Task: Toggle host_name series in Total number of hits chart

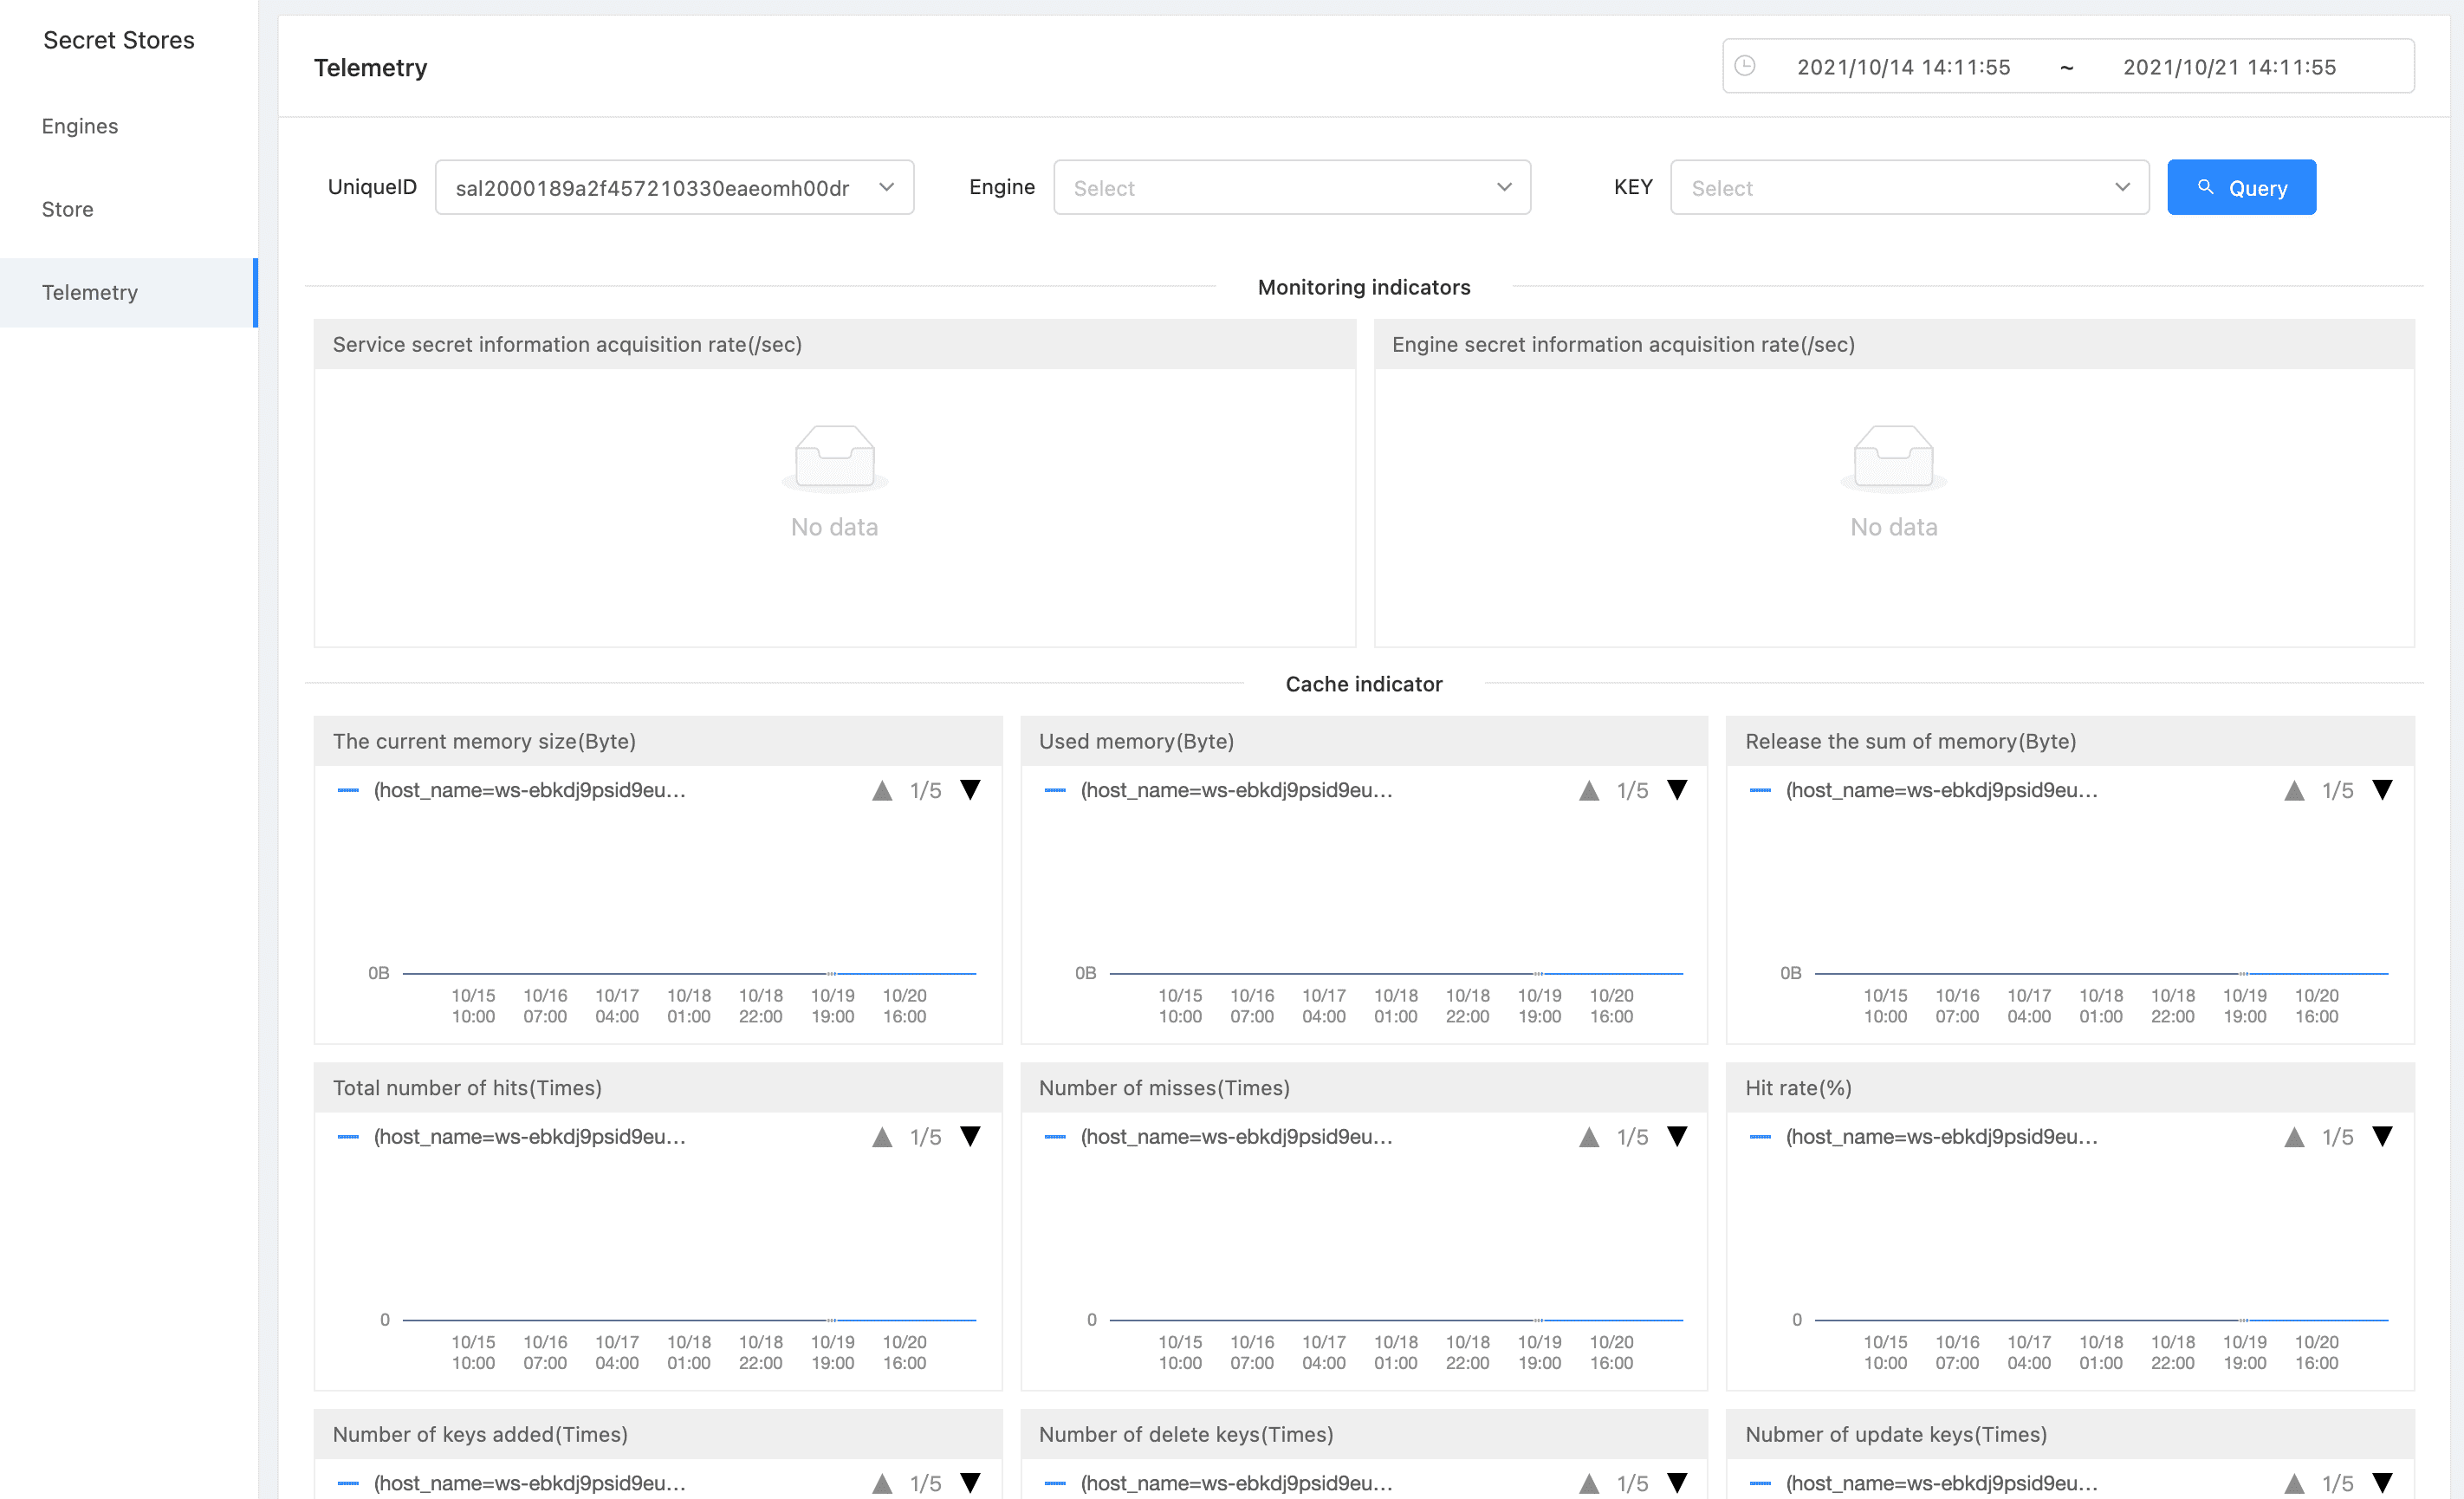Action: (x=512, y=1136)
